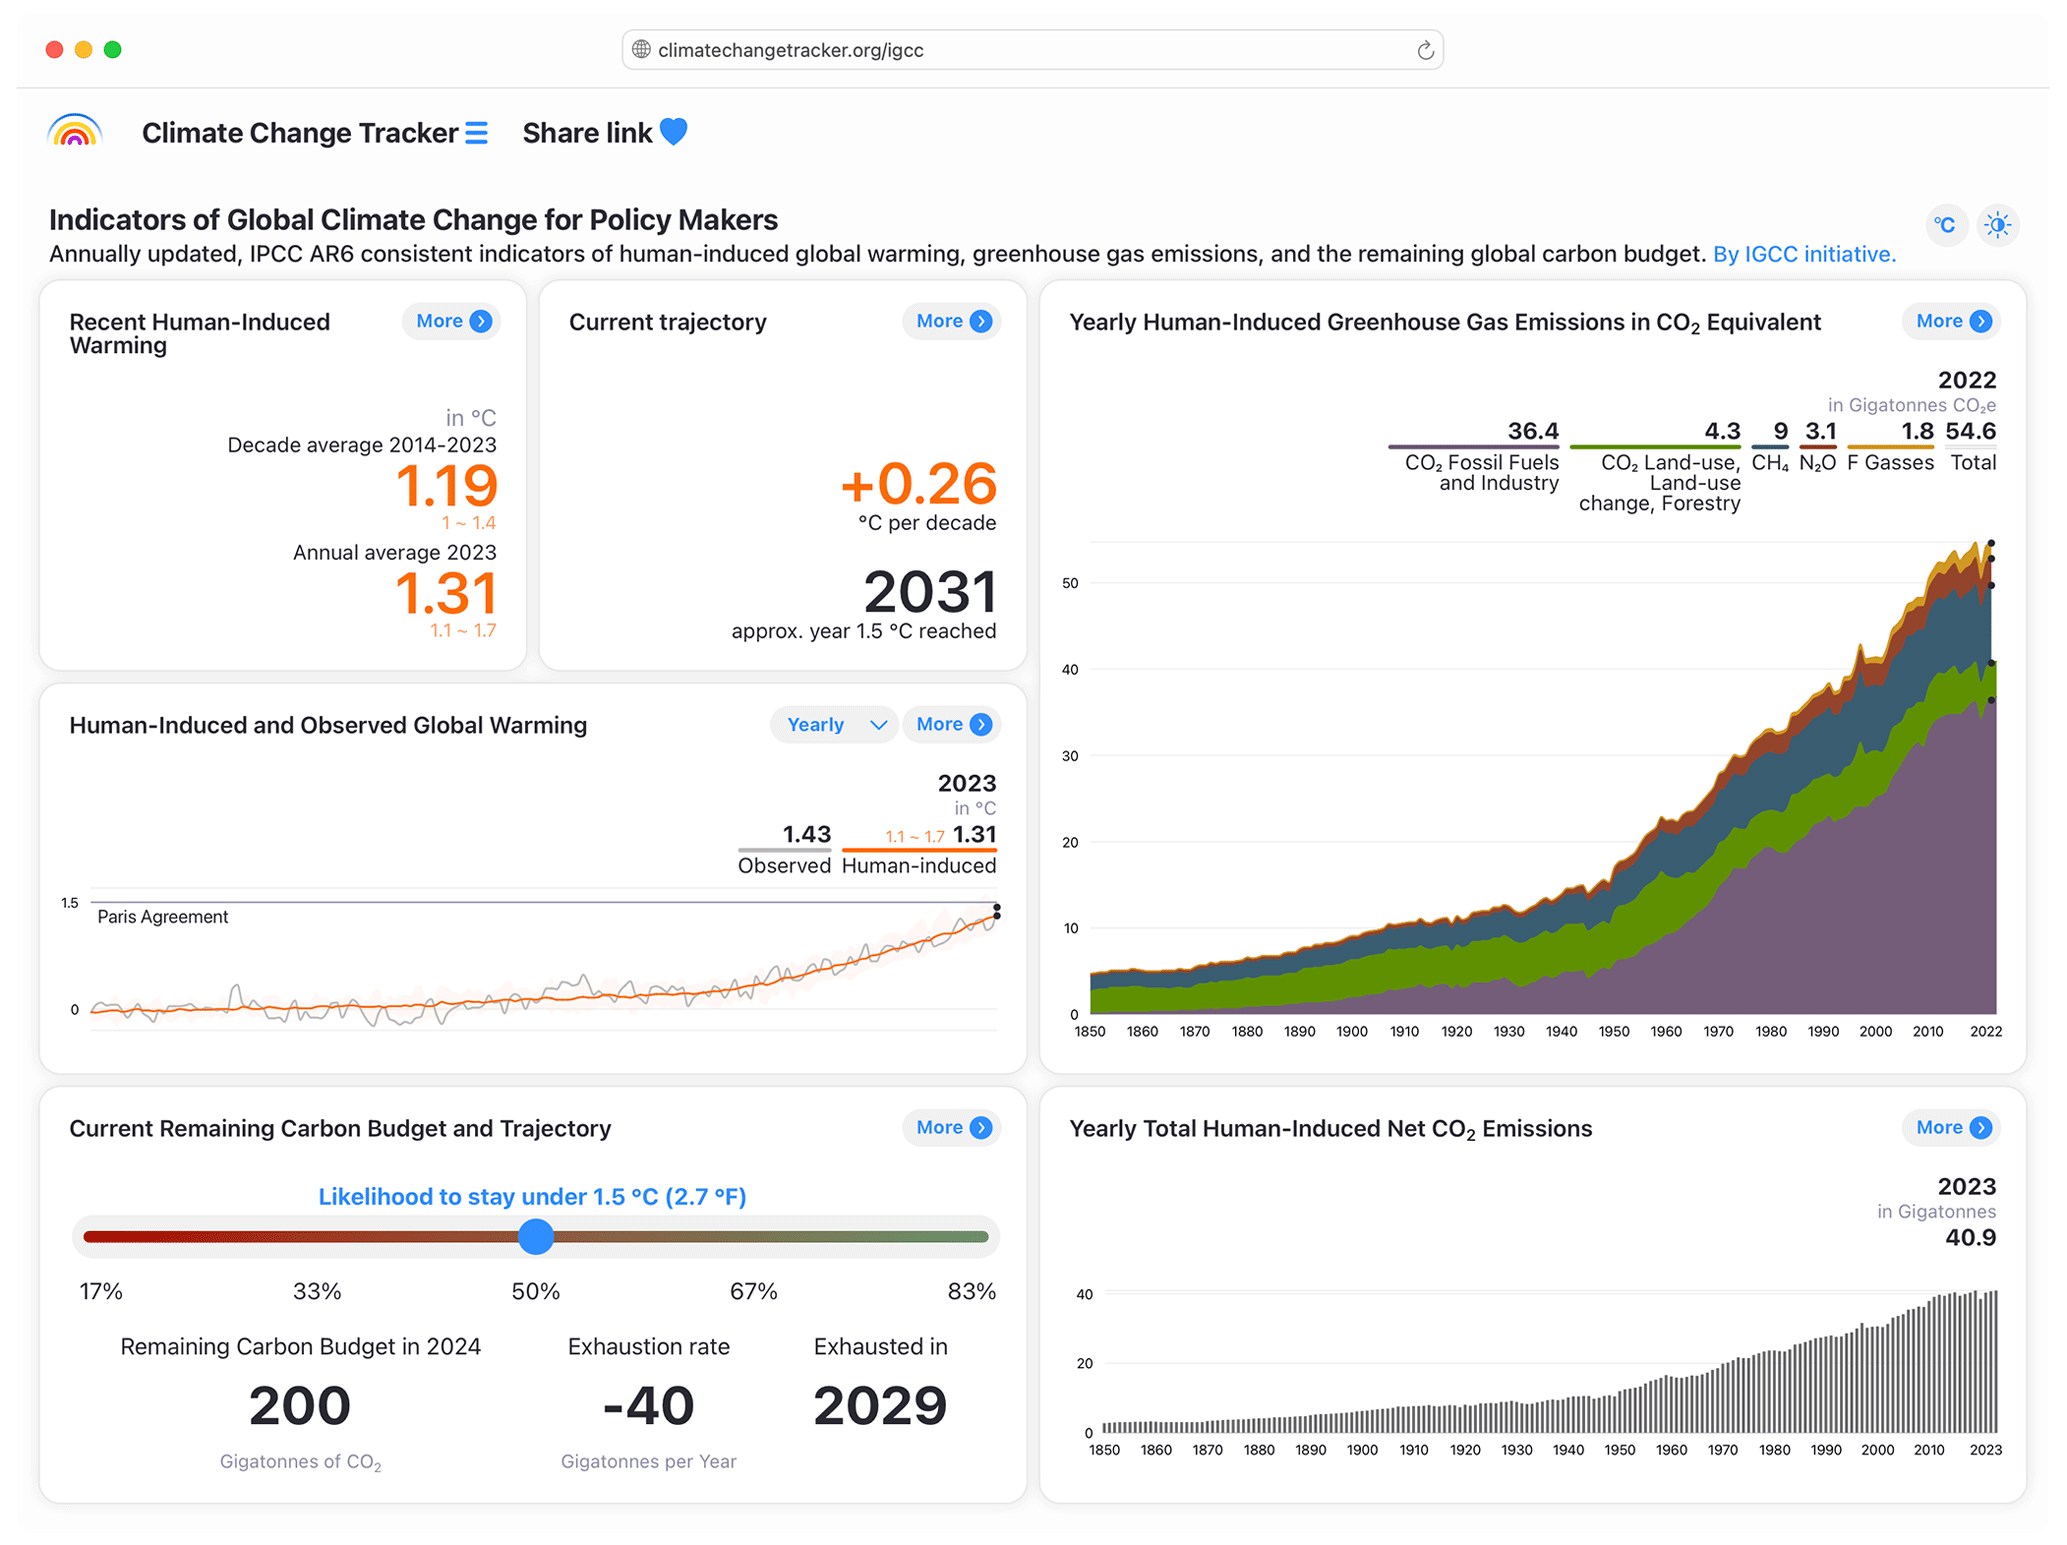The image size is (2067, 1545).
Task: Open the hamburger menu next to Climate Change Tracker
Action: click(477, 133)
